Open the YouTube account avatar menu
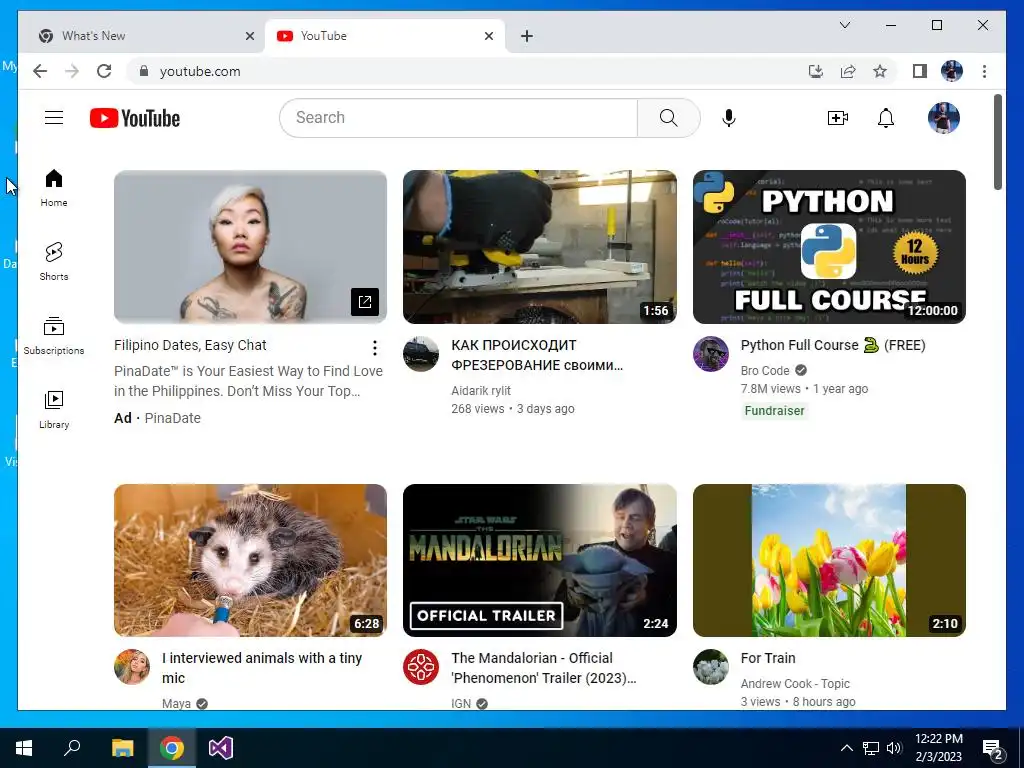This screenshot has width=1024, height=768. click(944, 118)
